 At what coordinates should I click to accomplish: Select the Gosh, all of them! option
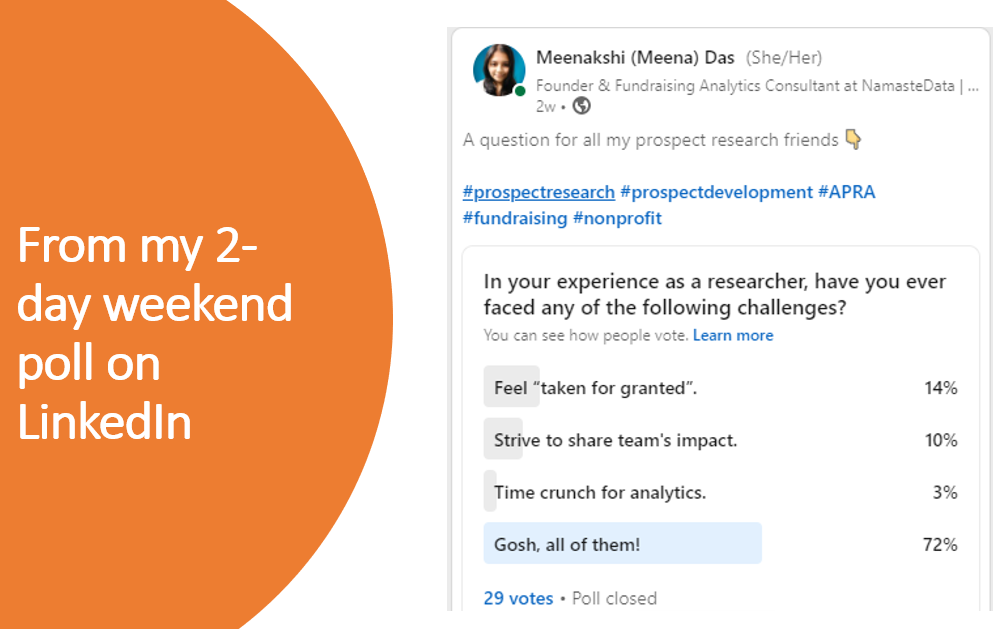tap(721, 543)
